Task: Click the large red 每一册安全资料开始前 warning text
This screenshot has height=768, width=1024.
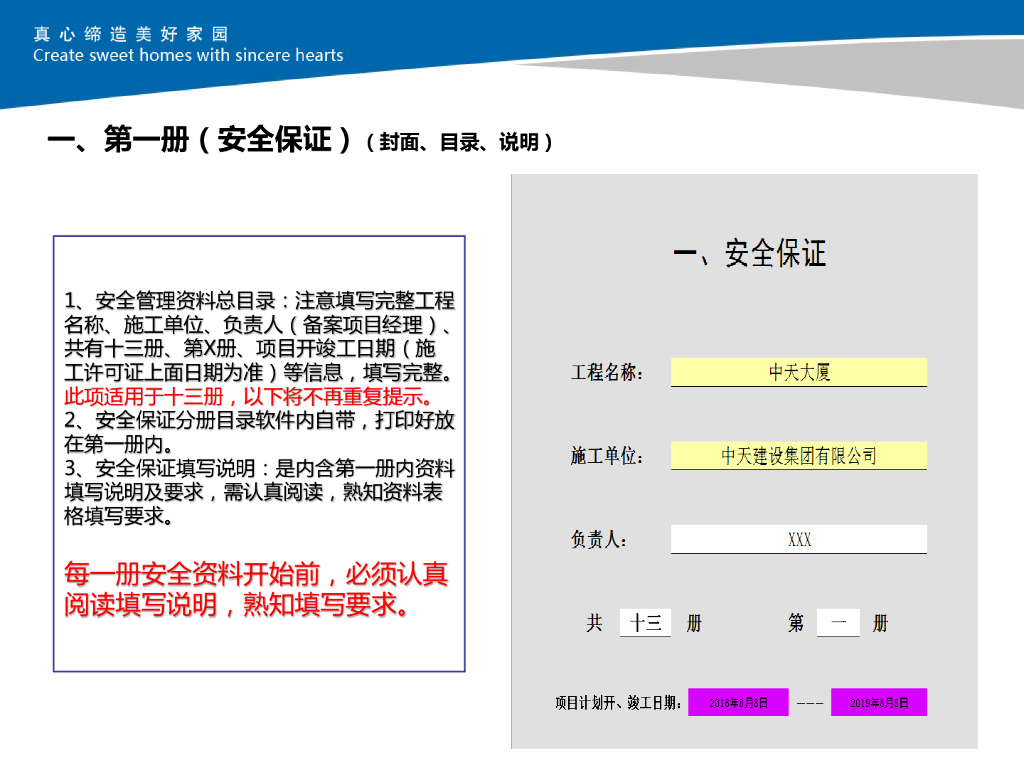Action: pyautogui.click(x=256, y=589)
